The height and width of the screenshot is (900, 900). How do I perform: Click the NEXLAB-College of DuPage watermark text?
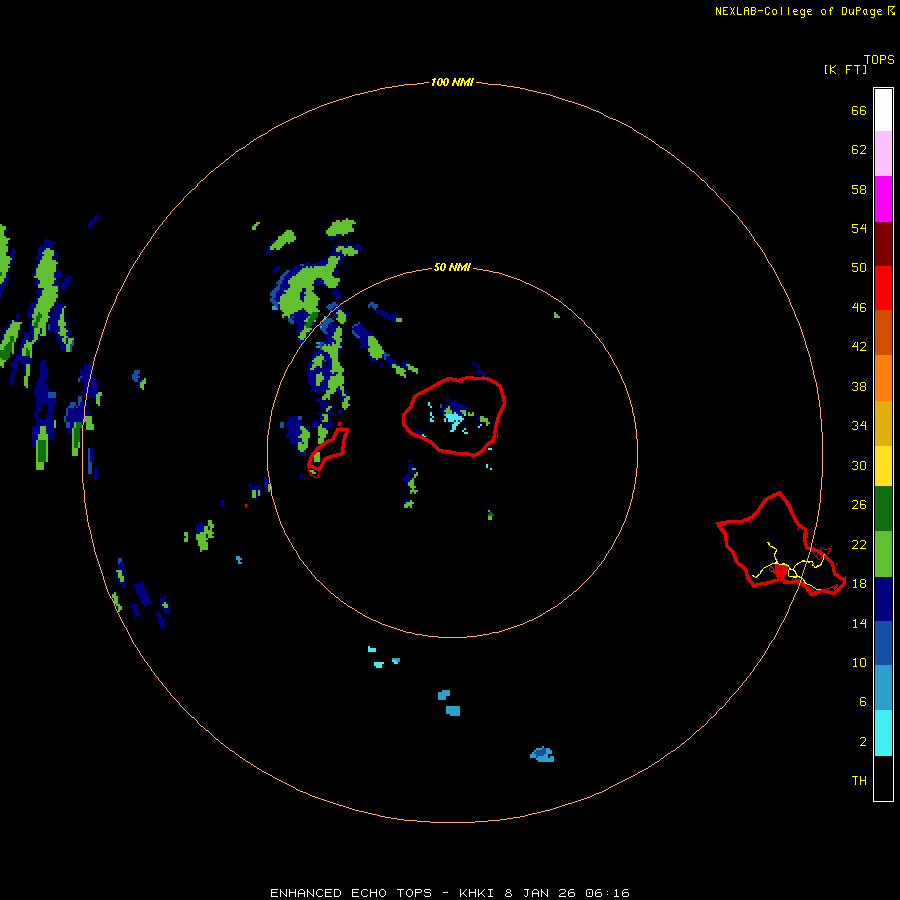pos(804,11)
